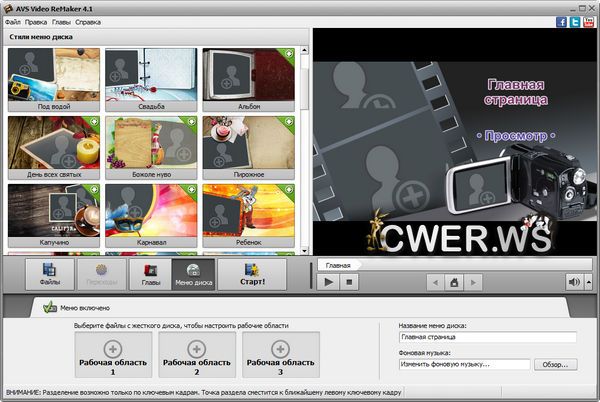Expand the volume control dropdown arrow
The width and height of the screenshot is (600, 402).
tap(587, 283)
